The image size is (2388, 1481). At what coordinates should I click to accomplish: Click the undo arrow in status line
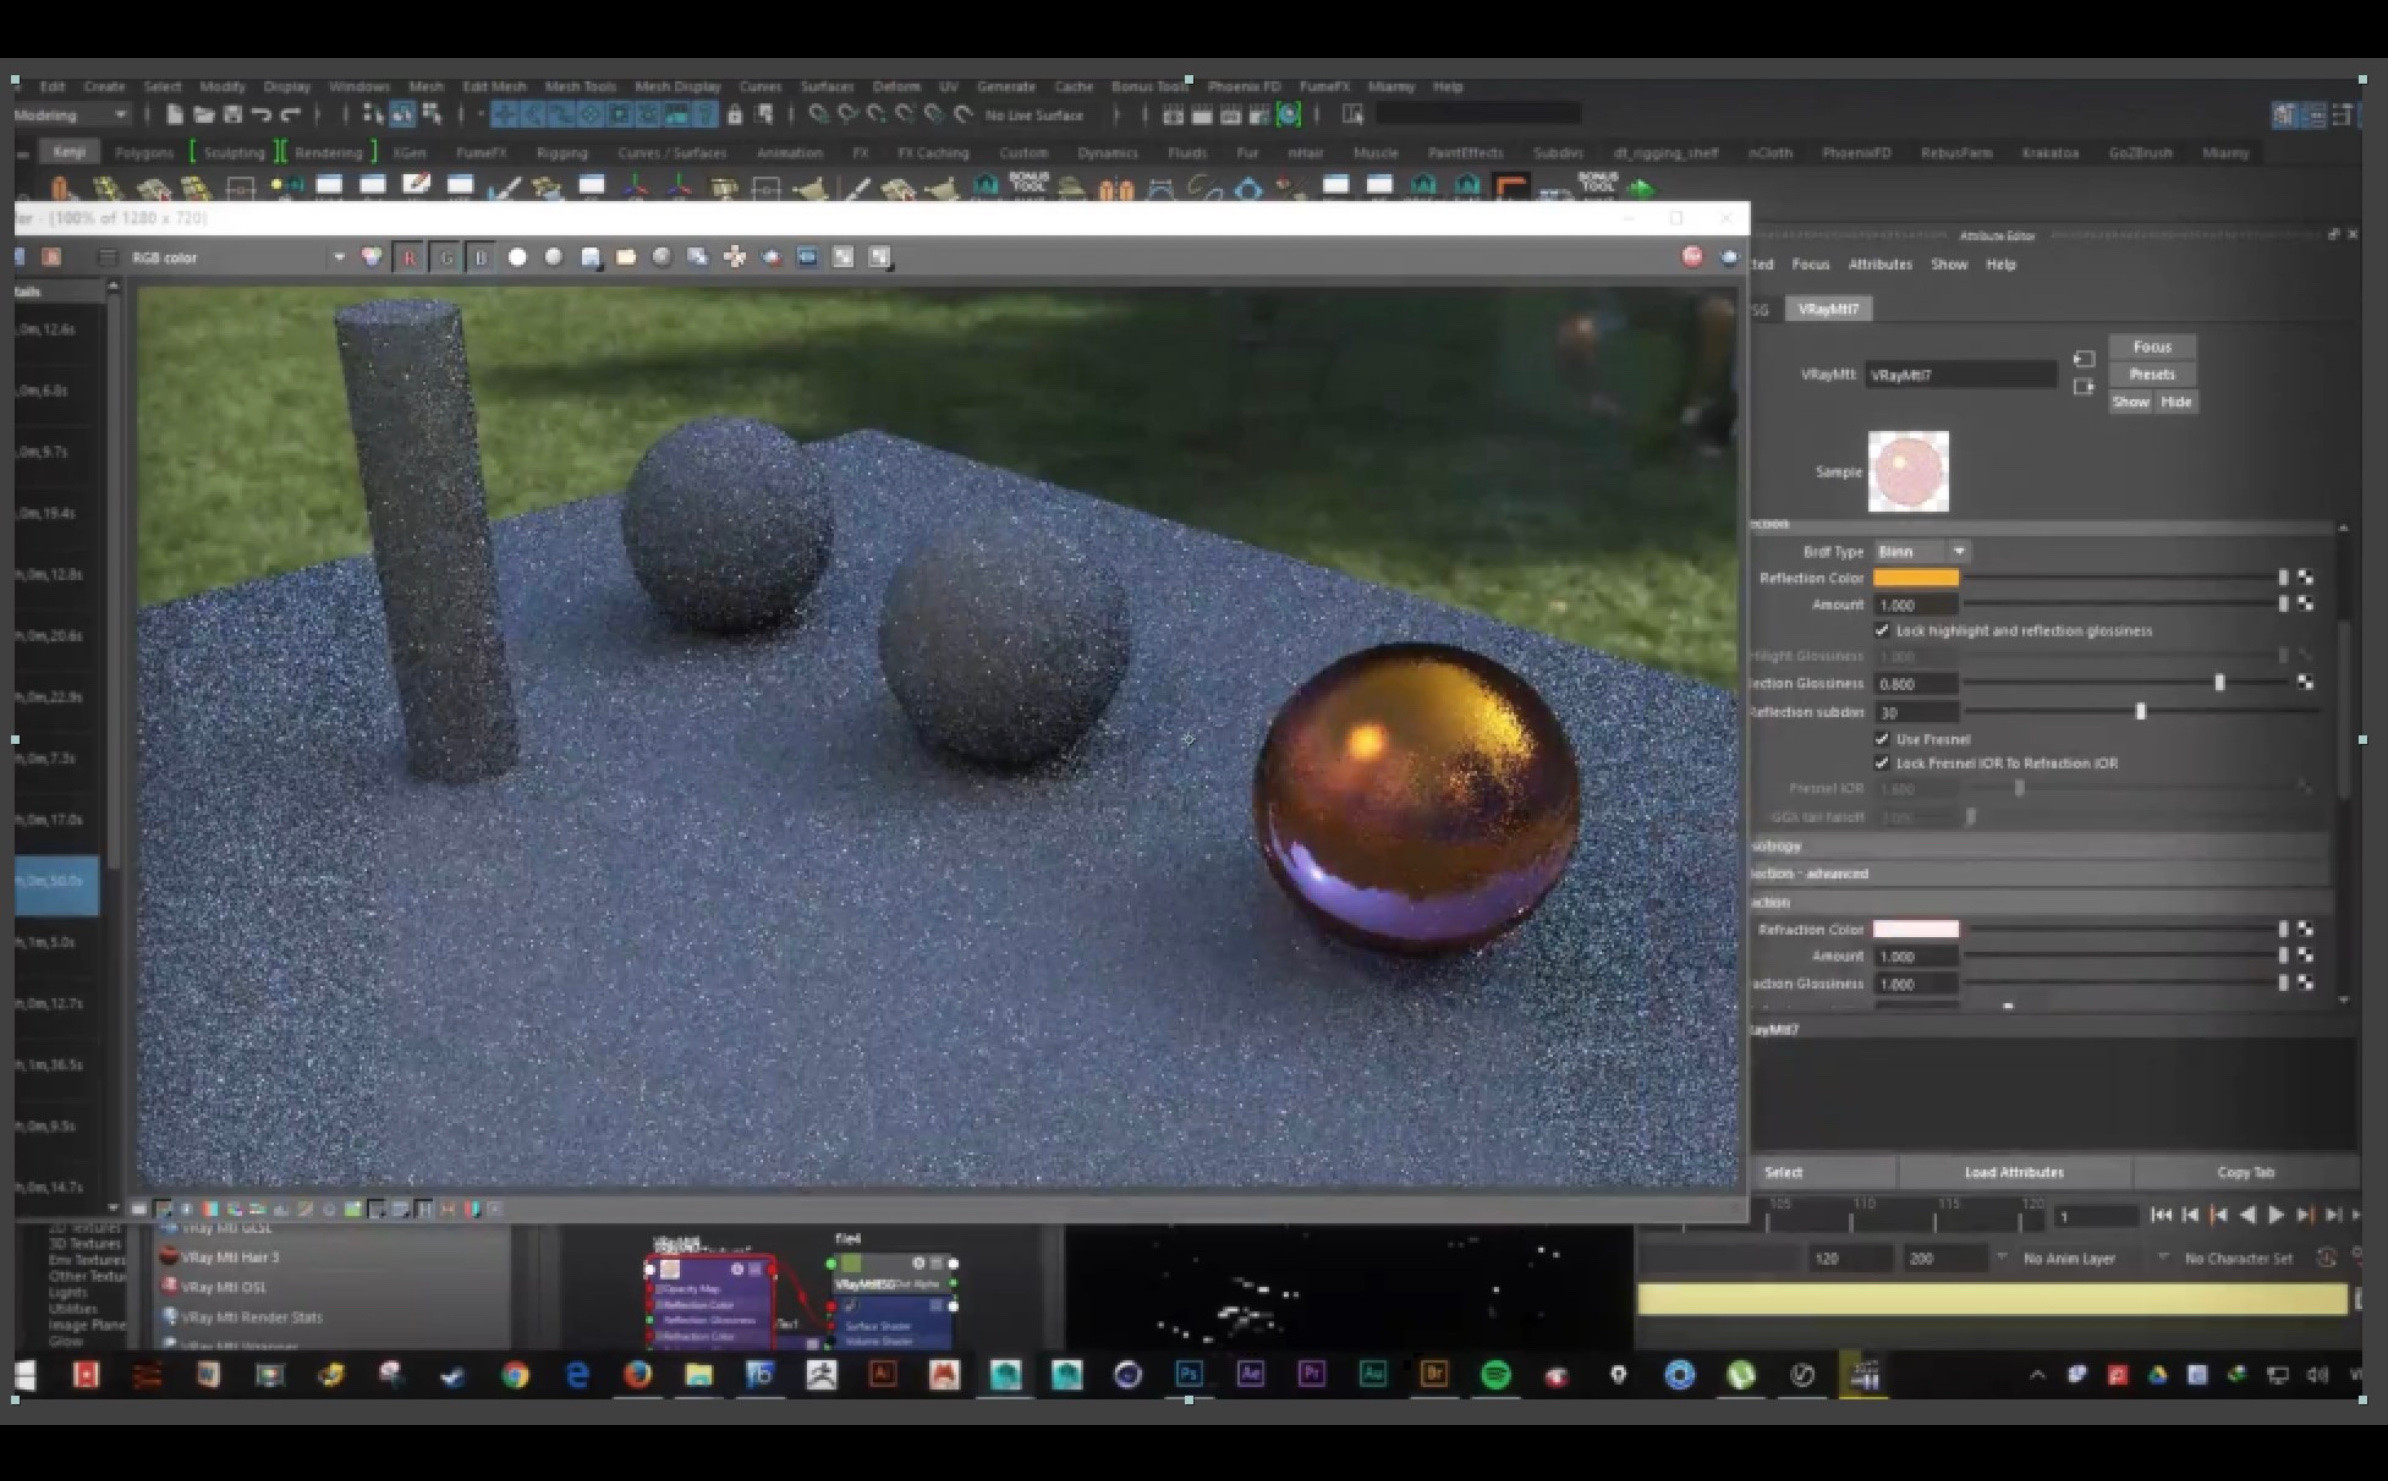[x=262, y=115]
